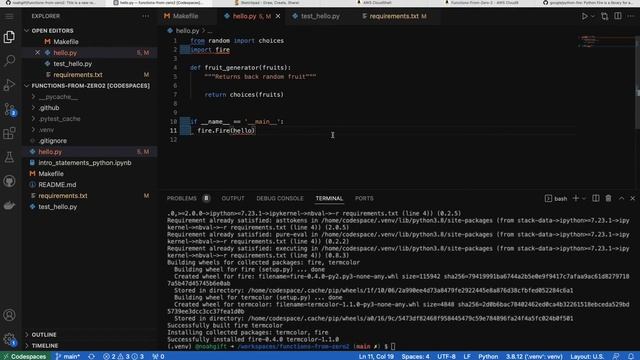Click the open changes compare icon
640x360 pixels.
click(x=604, y=16)
